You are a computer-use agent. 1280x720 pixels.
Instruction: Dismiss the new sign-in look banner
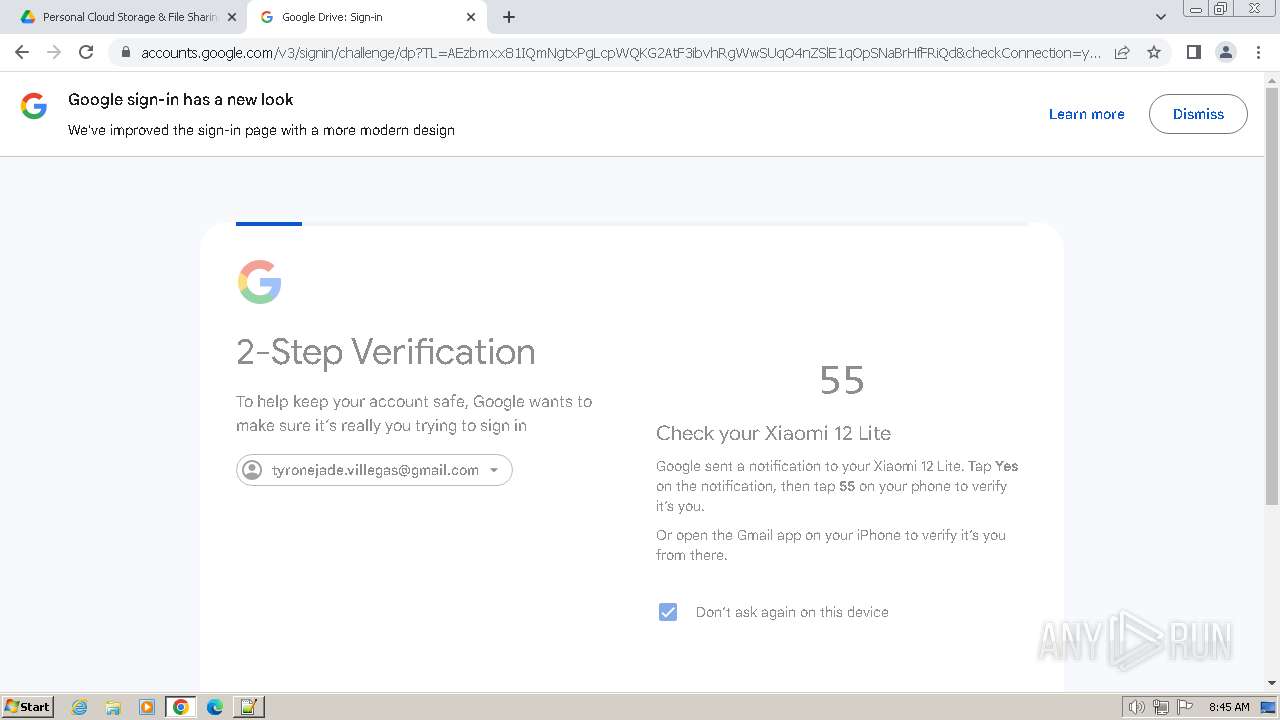[x=1198, y=114]
